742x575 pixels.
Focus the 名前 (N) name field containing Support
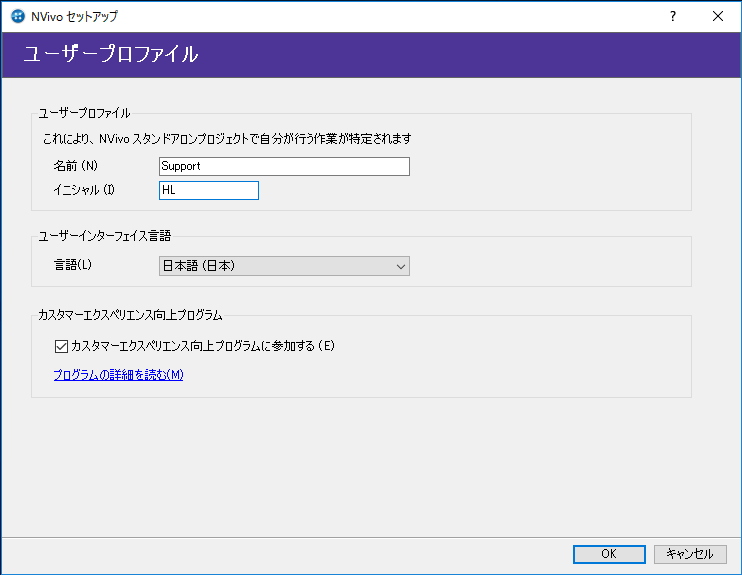click(284, 166)
